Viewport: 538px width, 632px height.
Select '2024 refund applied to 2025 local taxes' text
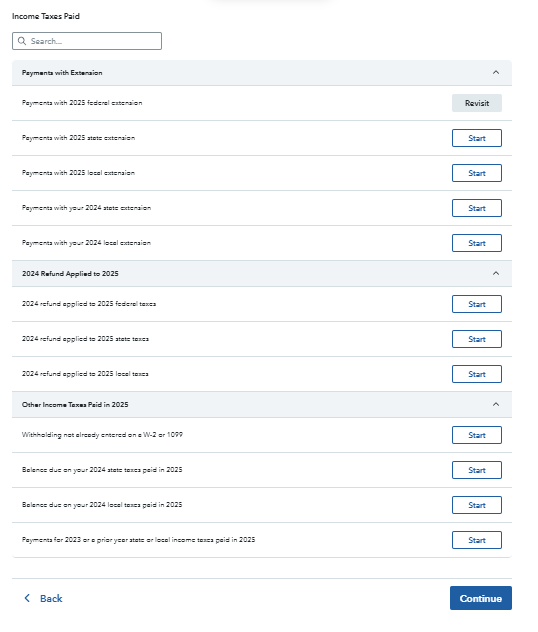click(x=85, y=374)
